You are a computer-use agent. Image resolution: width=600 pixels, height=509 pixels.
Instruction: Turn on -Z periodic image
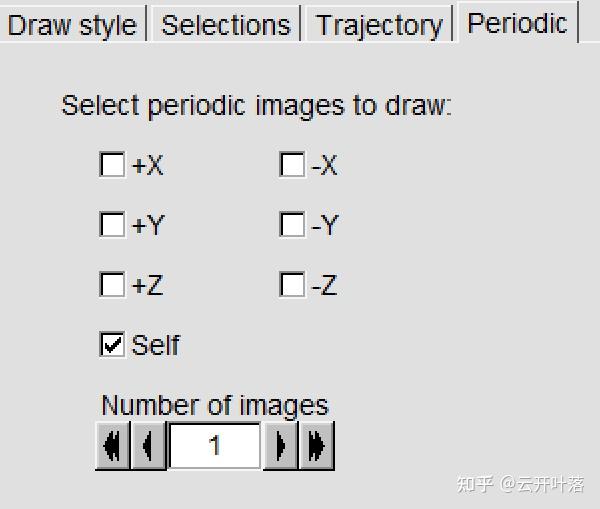point(292,285)
